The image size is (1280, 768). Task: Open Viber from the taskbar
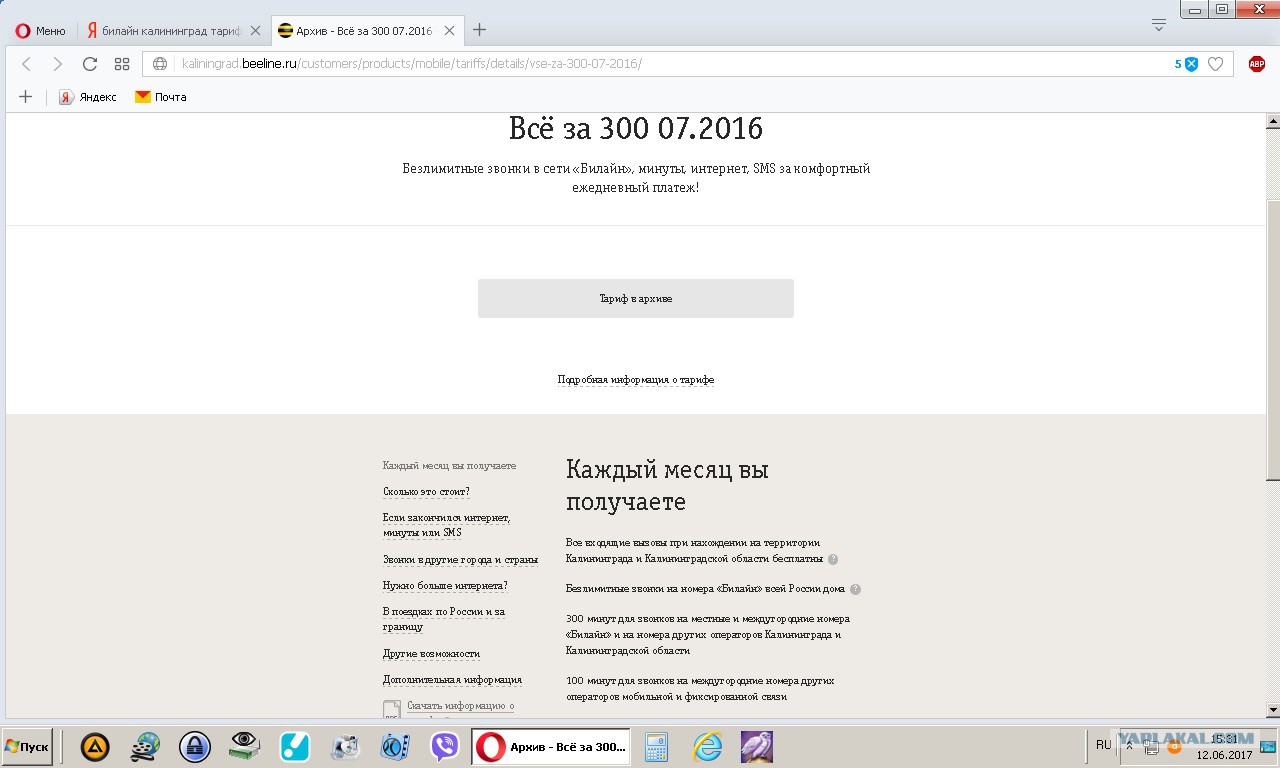coord(445,747)
